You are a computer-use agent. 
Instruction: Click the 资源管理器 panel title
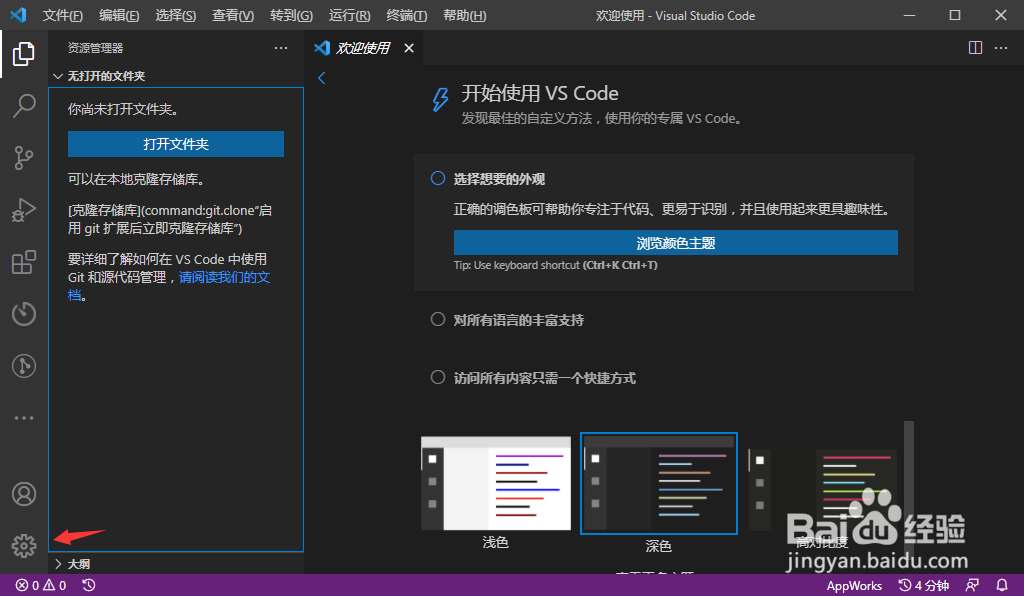95,48
